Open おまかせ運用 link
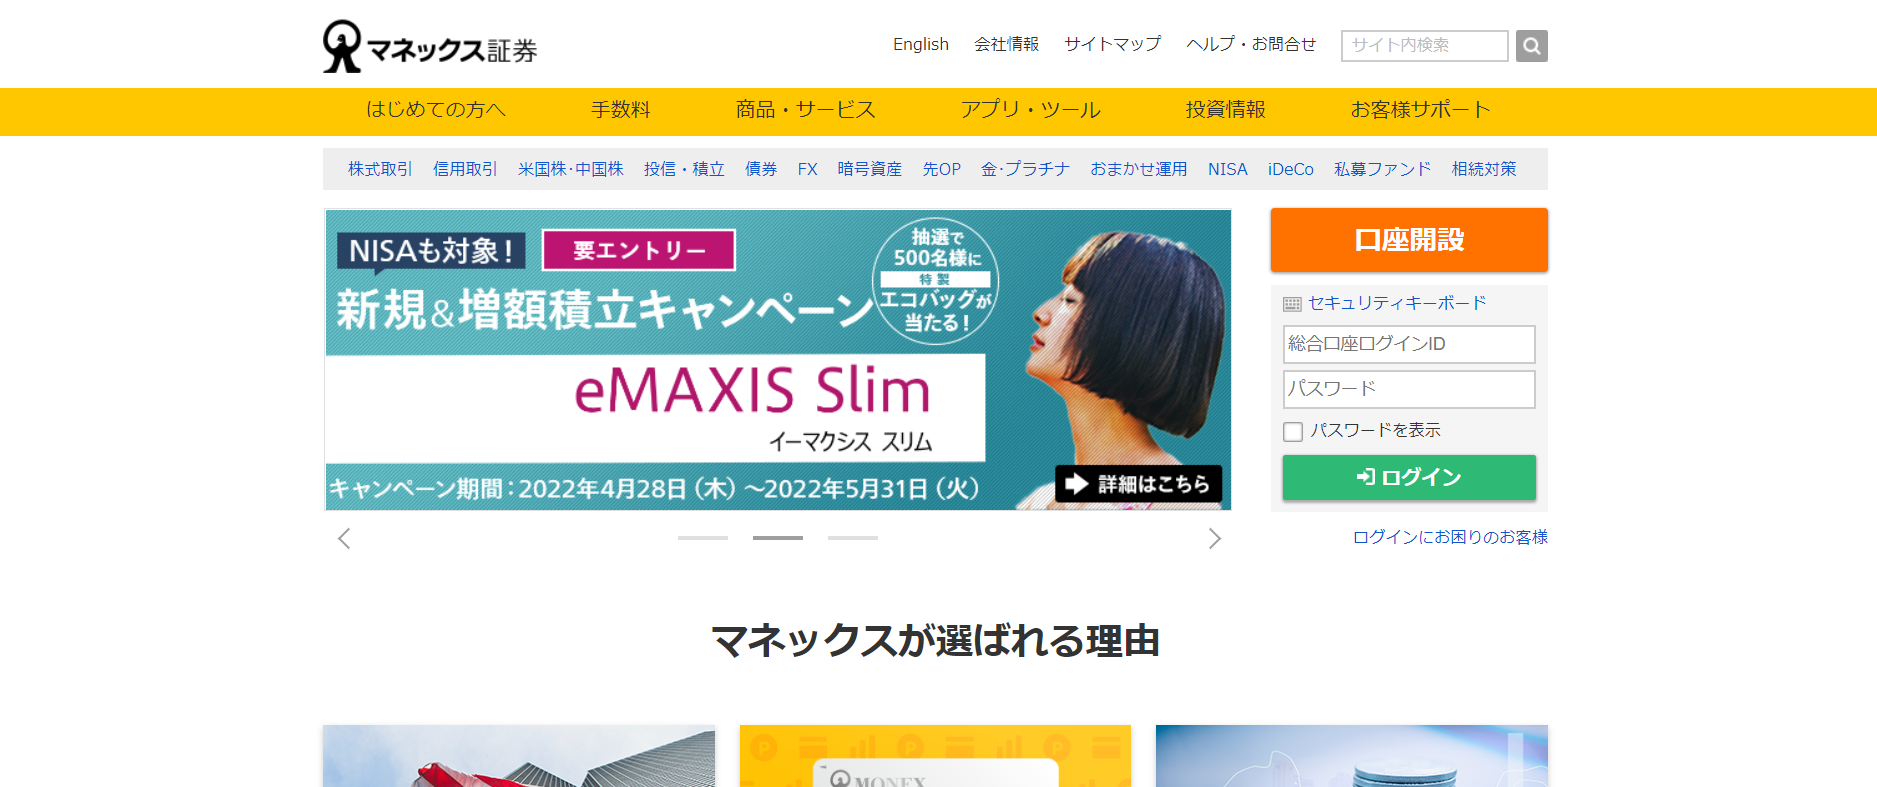The width and height of the screenshot is (1877, 787). pyautogui.click(x=1139, y=169)
